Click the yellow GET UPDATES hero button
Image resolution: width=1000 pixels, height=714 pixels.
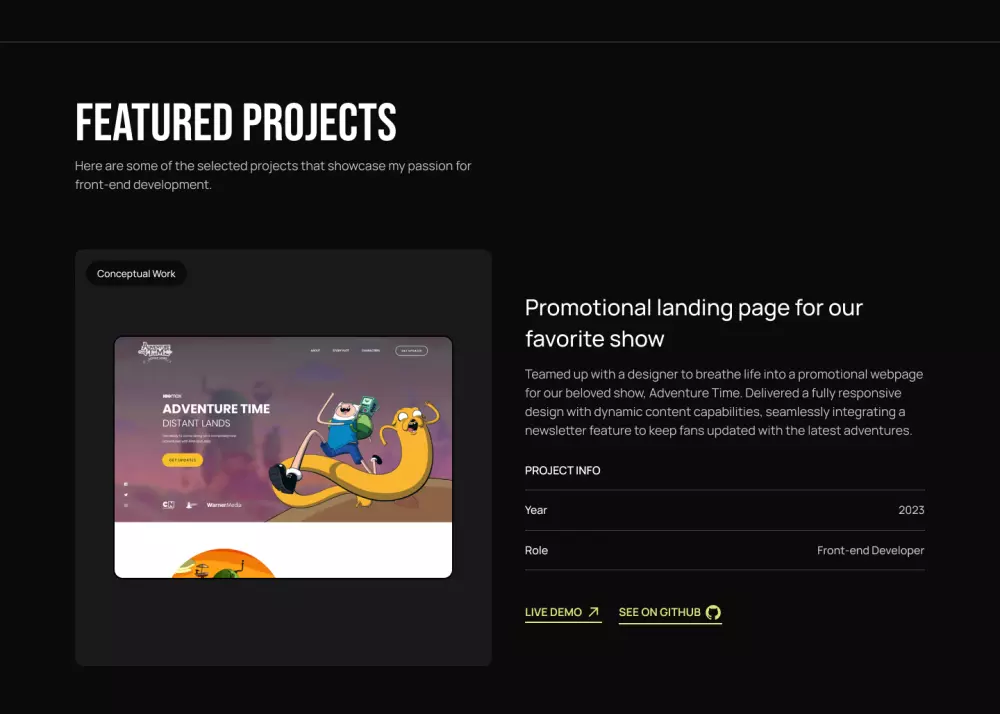point(182,460)
